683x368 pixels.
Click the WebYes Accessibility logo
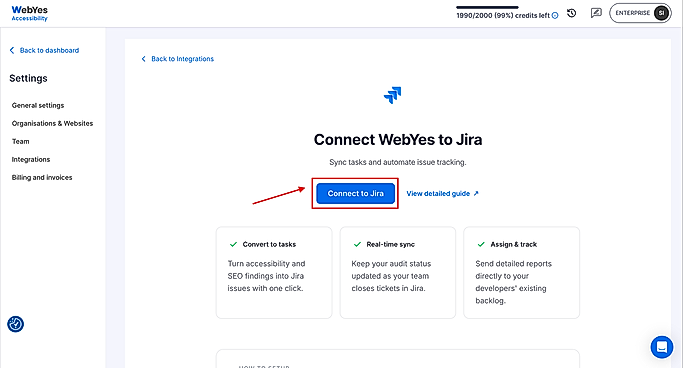30,13
